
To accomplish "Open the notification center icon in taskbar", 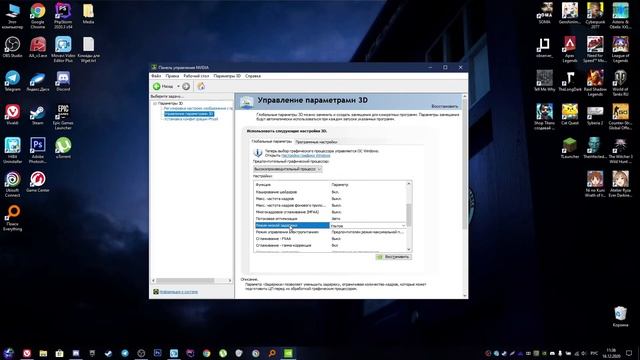I will [629, 353].
